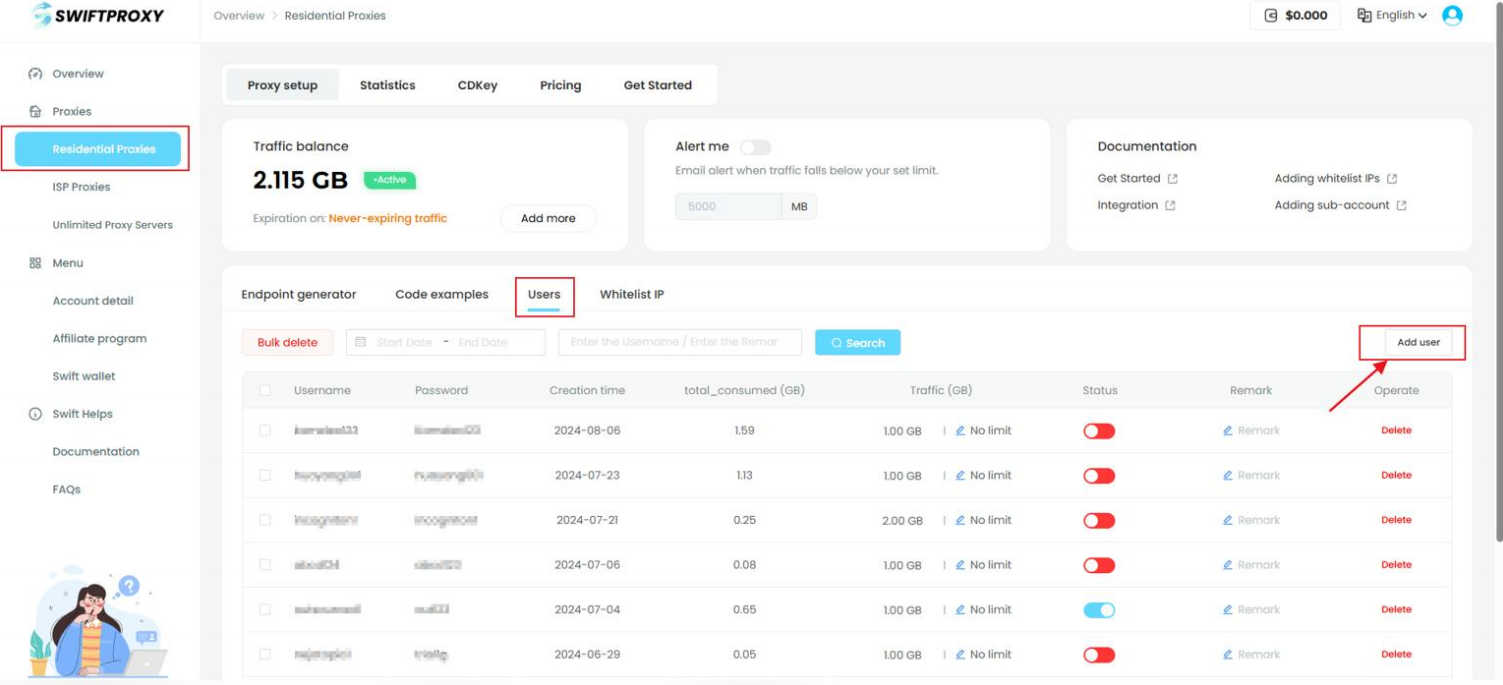Tick the select-all checkbox in table header
The height and width of the screenshot is (685, 1503).
coord(265,390)
